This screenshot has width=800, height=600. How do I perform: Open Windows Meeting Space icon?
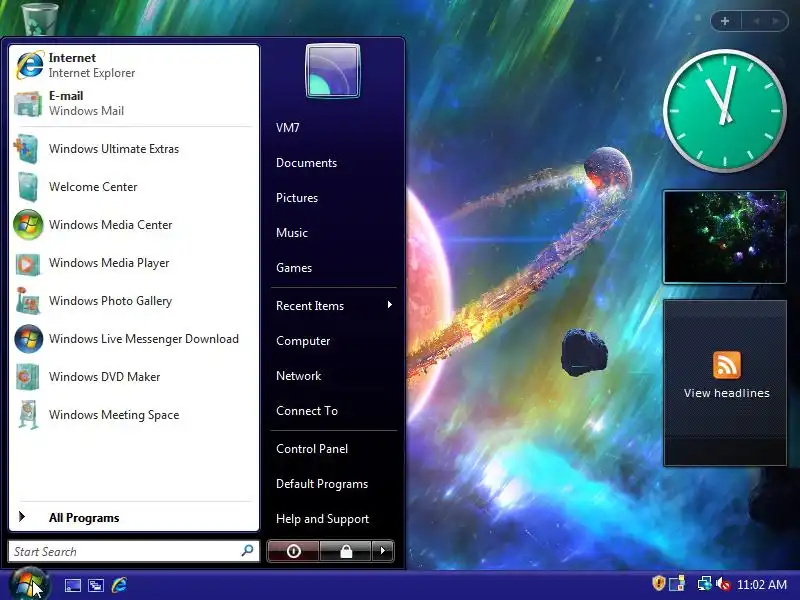tap(28, 414)
